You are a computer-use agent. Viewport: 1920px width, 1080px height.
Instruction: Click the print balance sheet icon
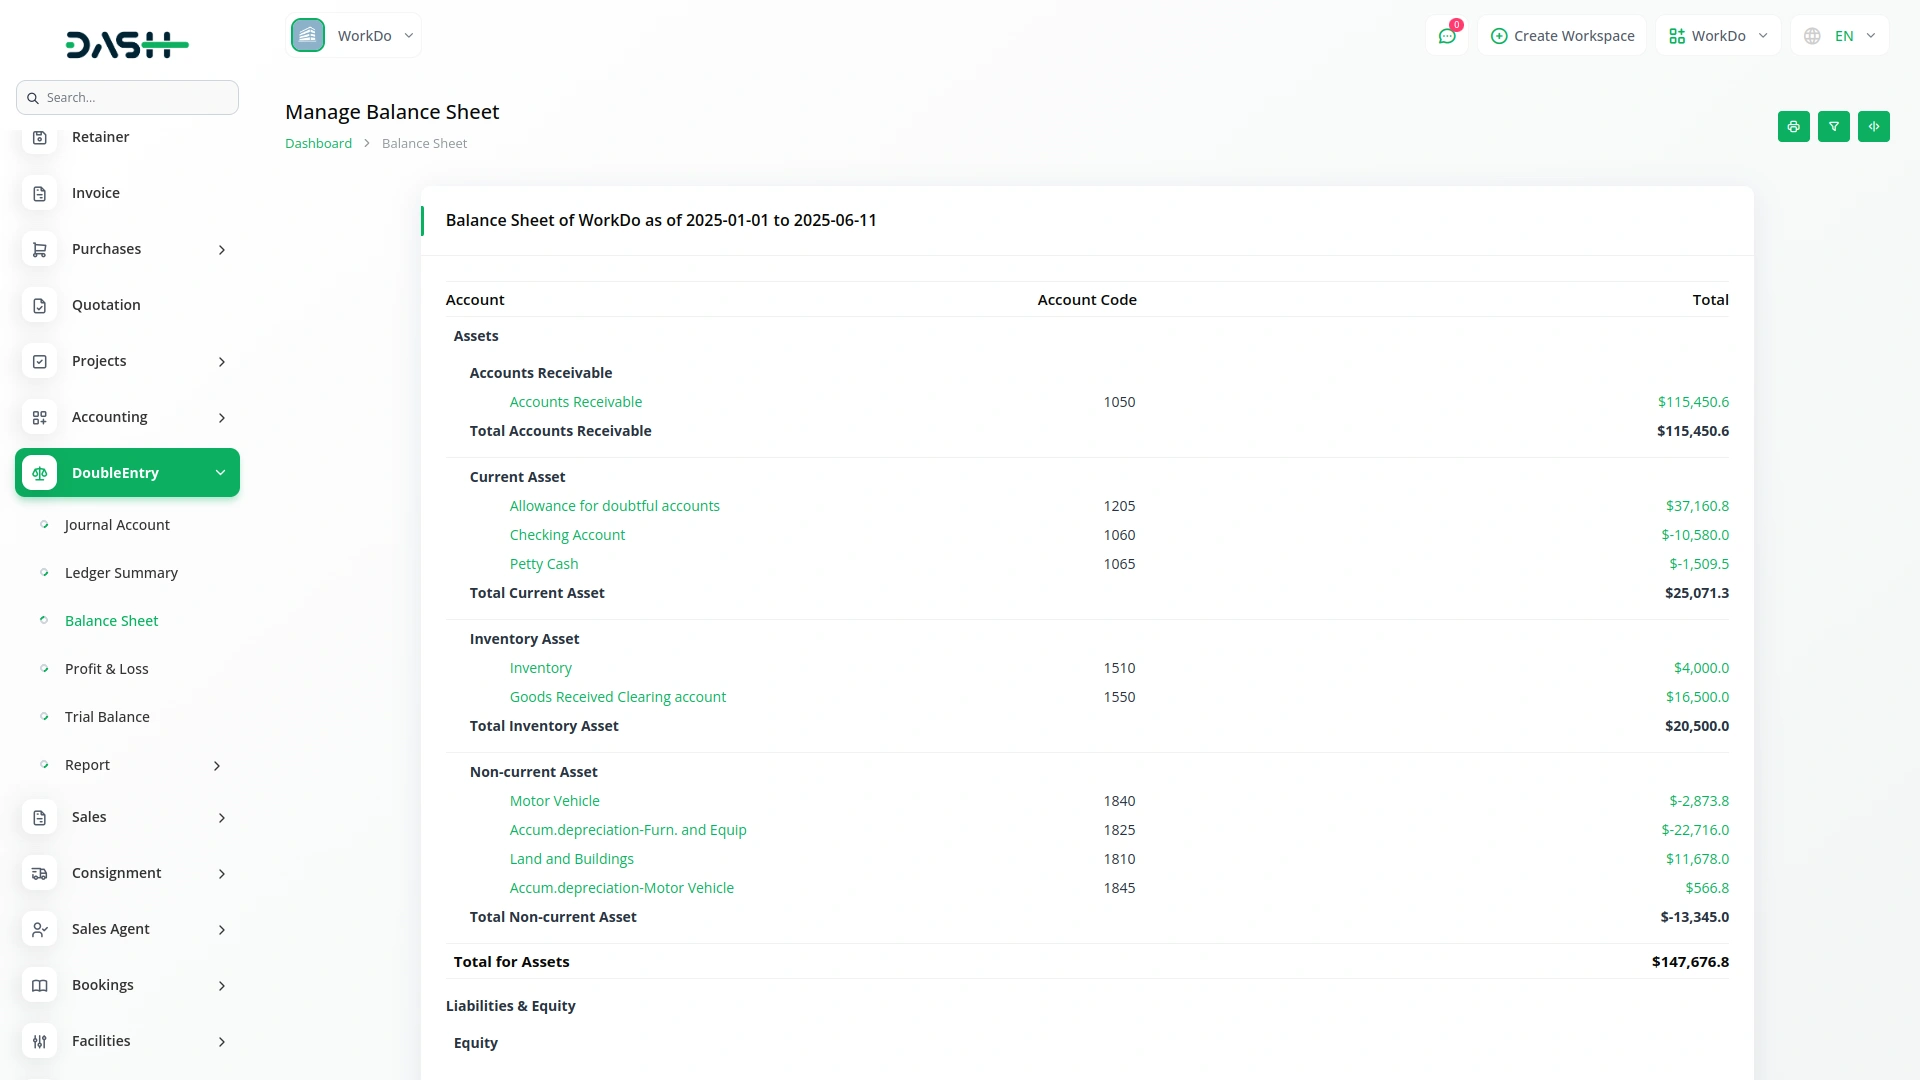[x=1793, y=127]
